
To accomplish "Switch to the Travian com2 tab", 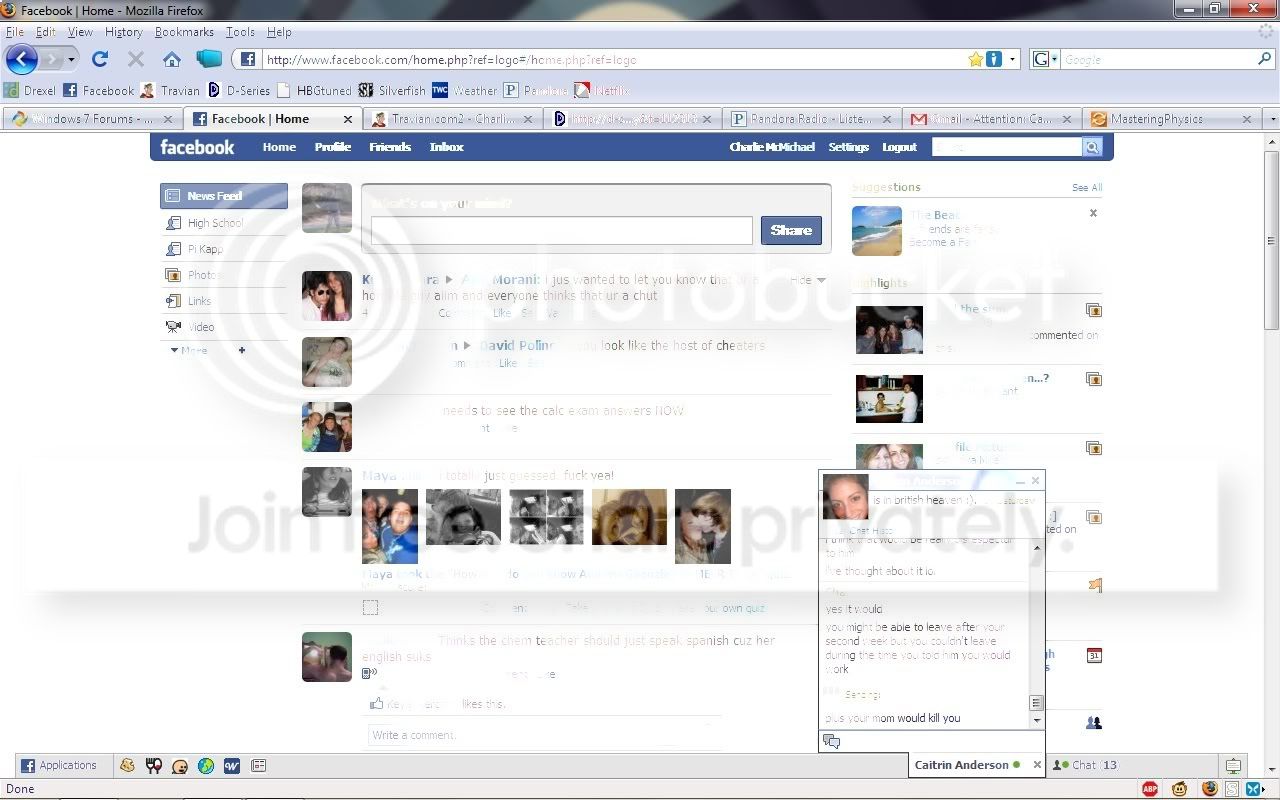I will [454, 118].
